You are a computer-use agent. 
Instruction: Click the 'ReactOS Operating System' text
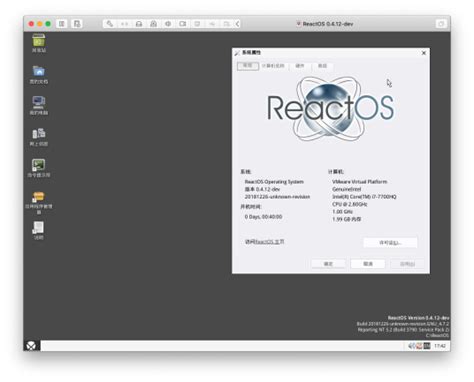click(x=274, y=182)
